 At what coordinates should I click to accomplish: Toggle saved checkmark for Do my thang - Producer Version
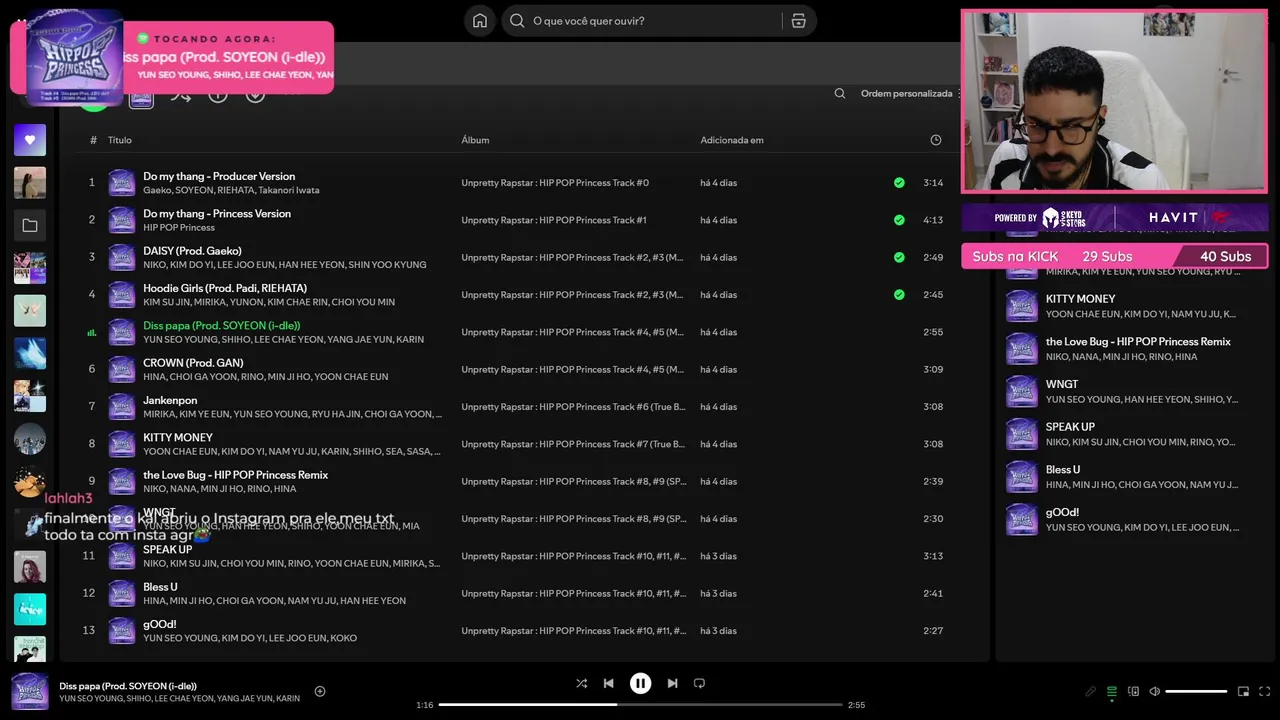pyautogui.click(x=899, y=183)
